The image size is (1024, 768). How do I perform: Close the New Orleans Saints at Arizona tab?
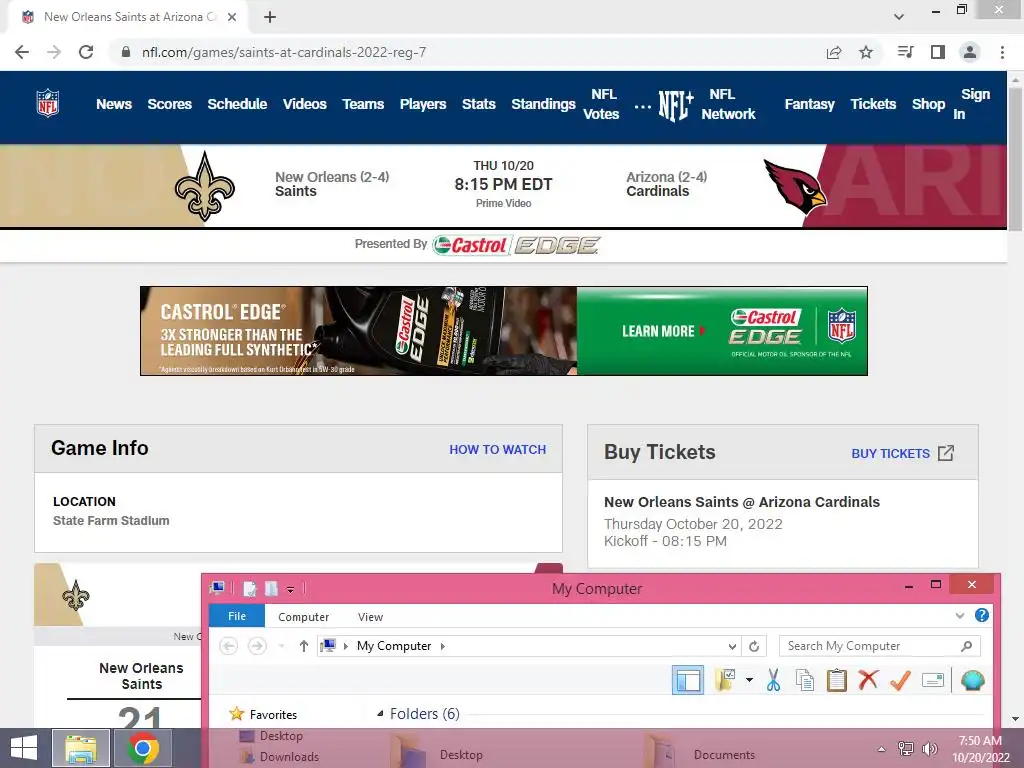click(232, 17)
